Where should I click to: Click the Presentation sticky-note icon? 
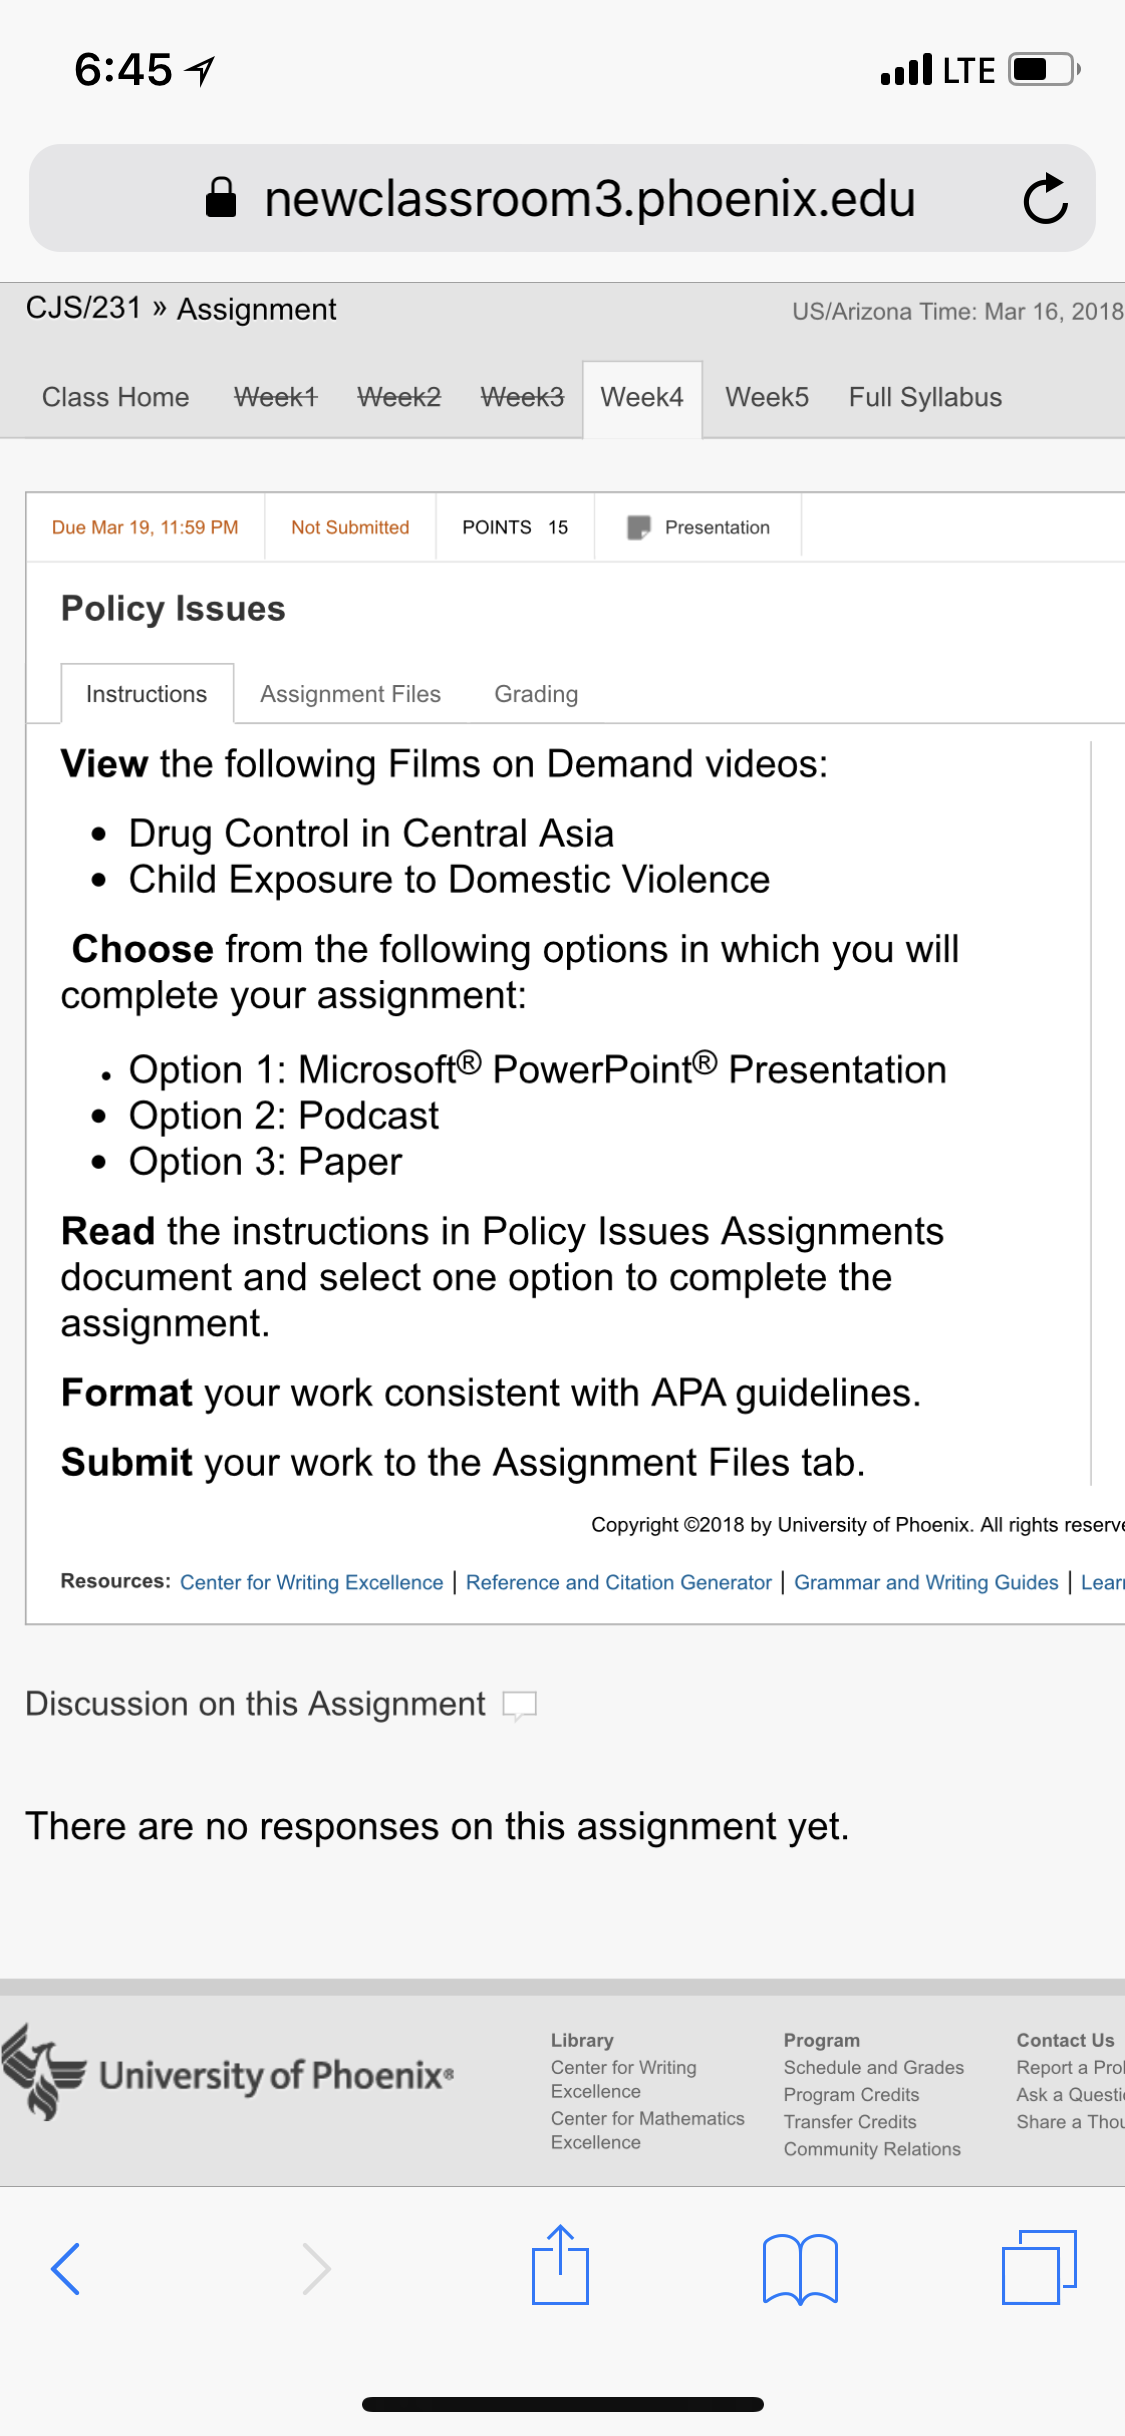[639, 527]
